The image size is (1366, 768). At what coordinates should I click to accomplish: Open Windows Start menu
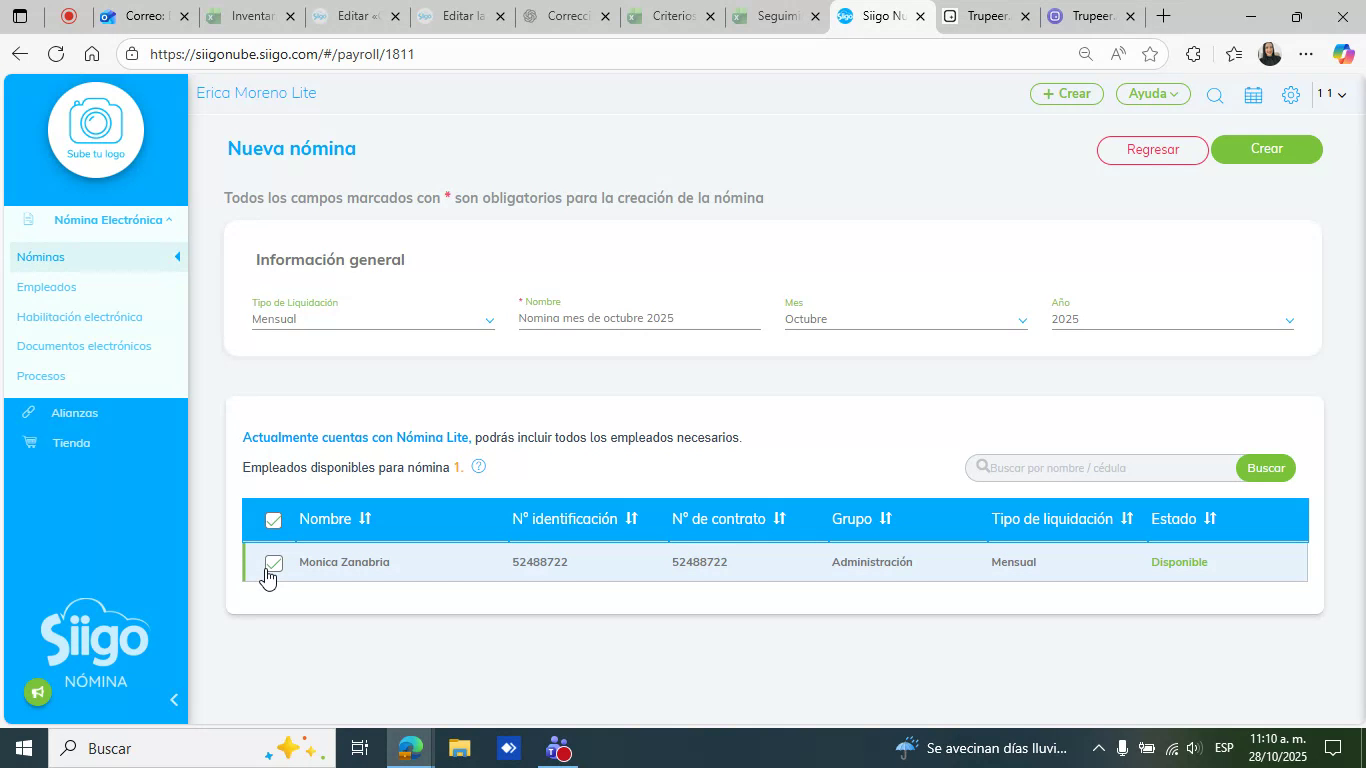[23, 748]
